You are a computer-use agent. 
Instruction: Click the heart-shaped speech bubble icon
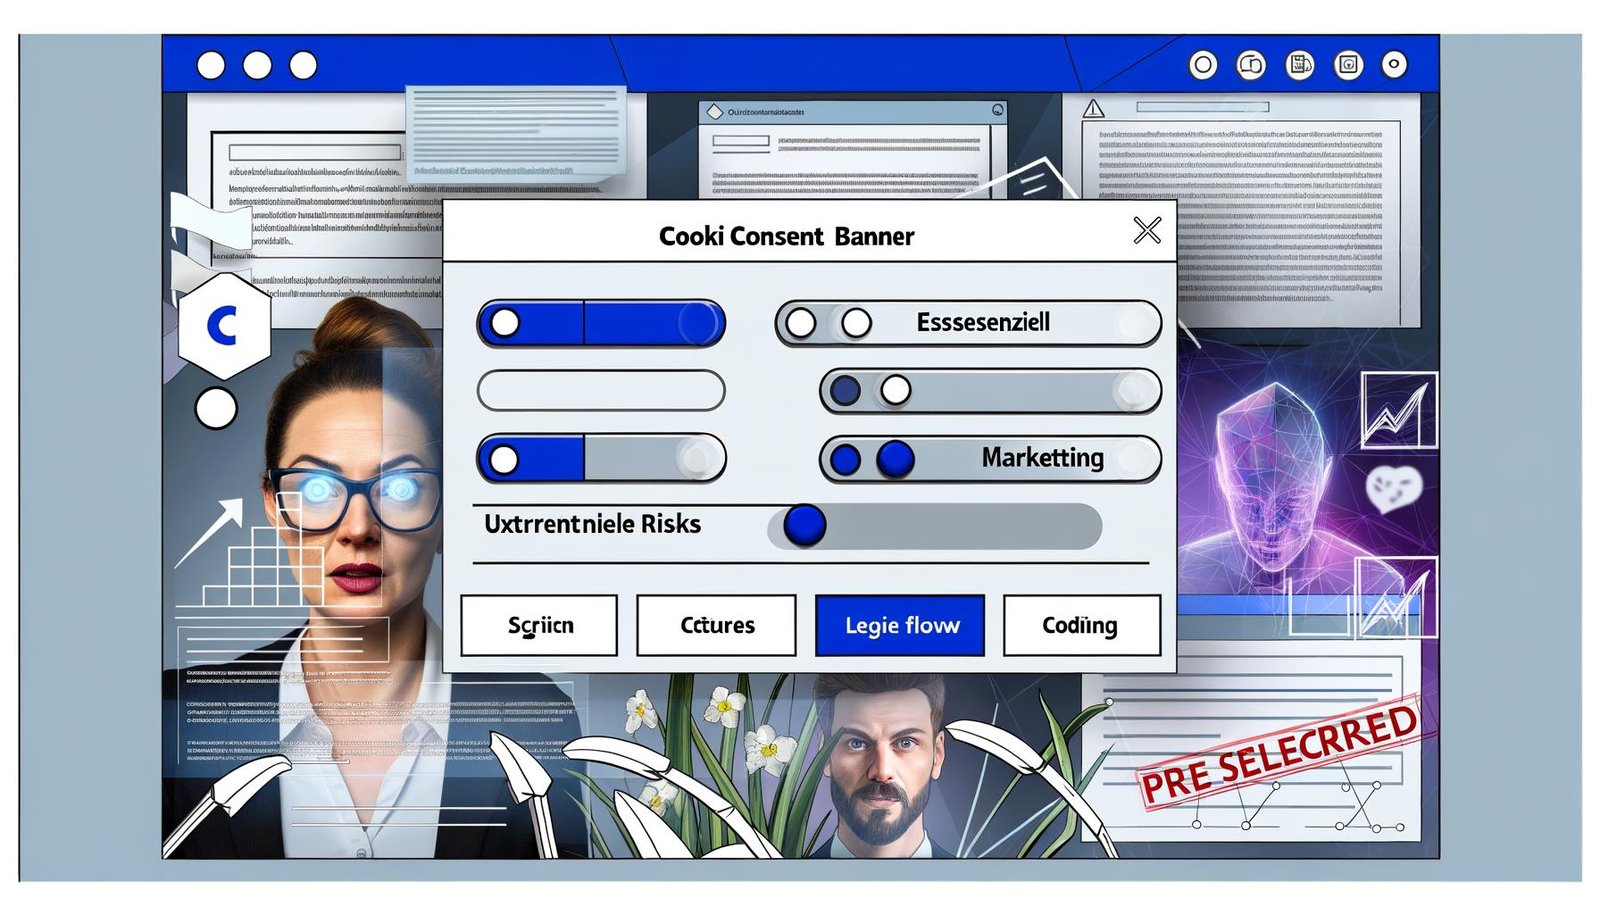coord(1393,488)
